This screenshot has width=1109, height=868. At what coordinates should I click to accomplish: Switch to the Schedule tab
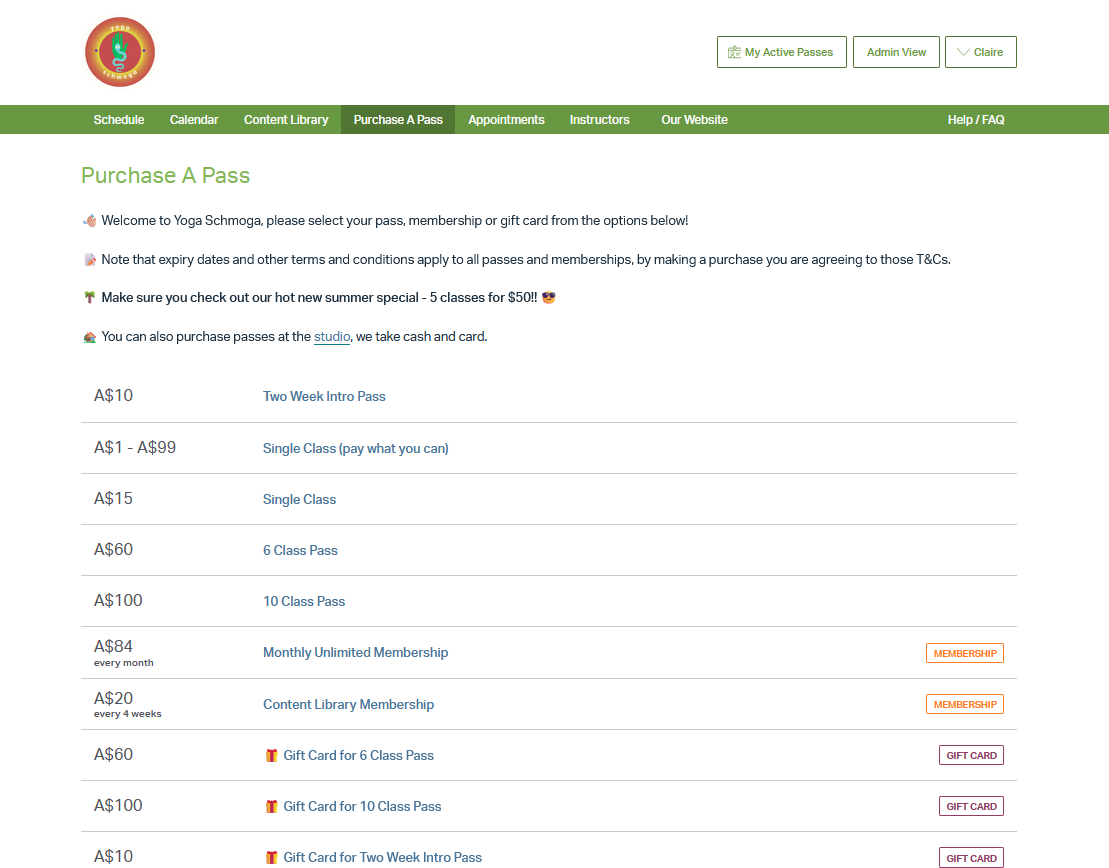click(118, 119)
